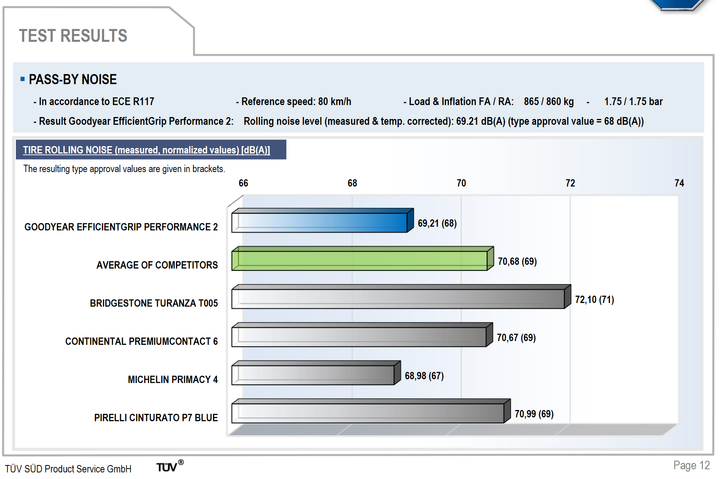Click the value 69,21 (68)

437,223
